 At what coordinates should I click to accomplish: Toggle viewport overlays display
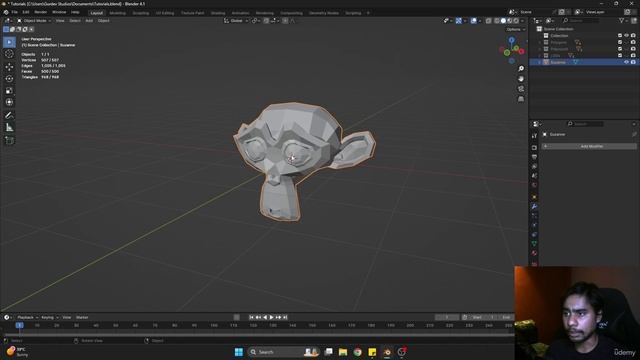coord(473,21)
